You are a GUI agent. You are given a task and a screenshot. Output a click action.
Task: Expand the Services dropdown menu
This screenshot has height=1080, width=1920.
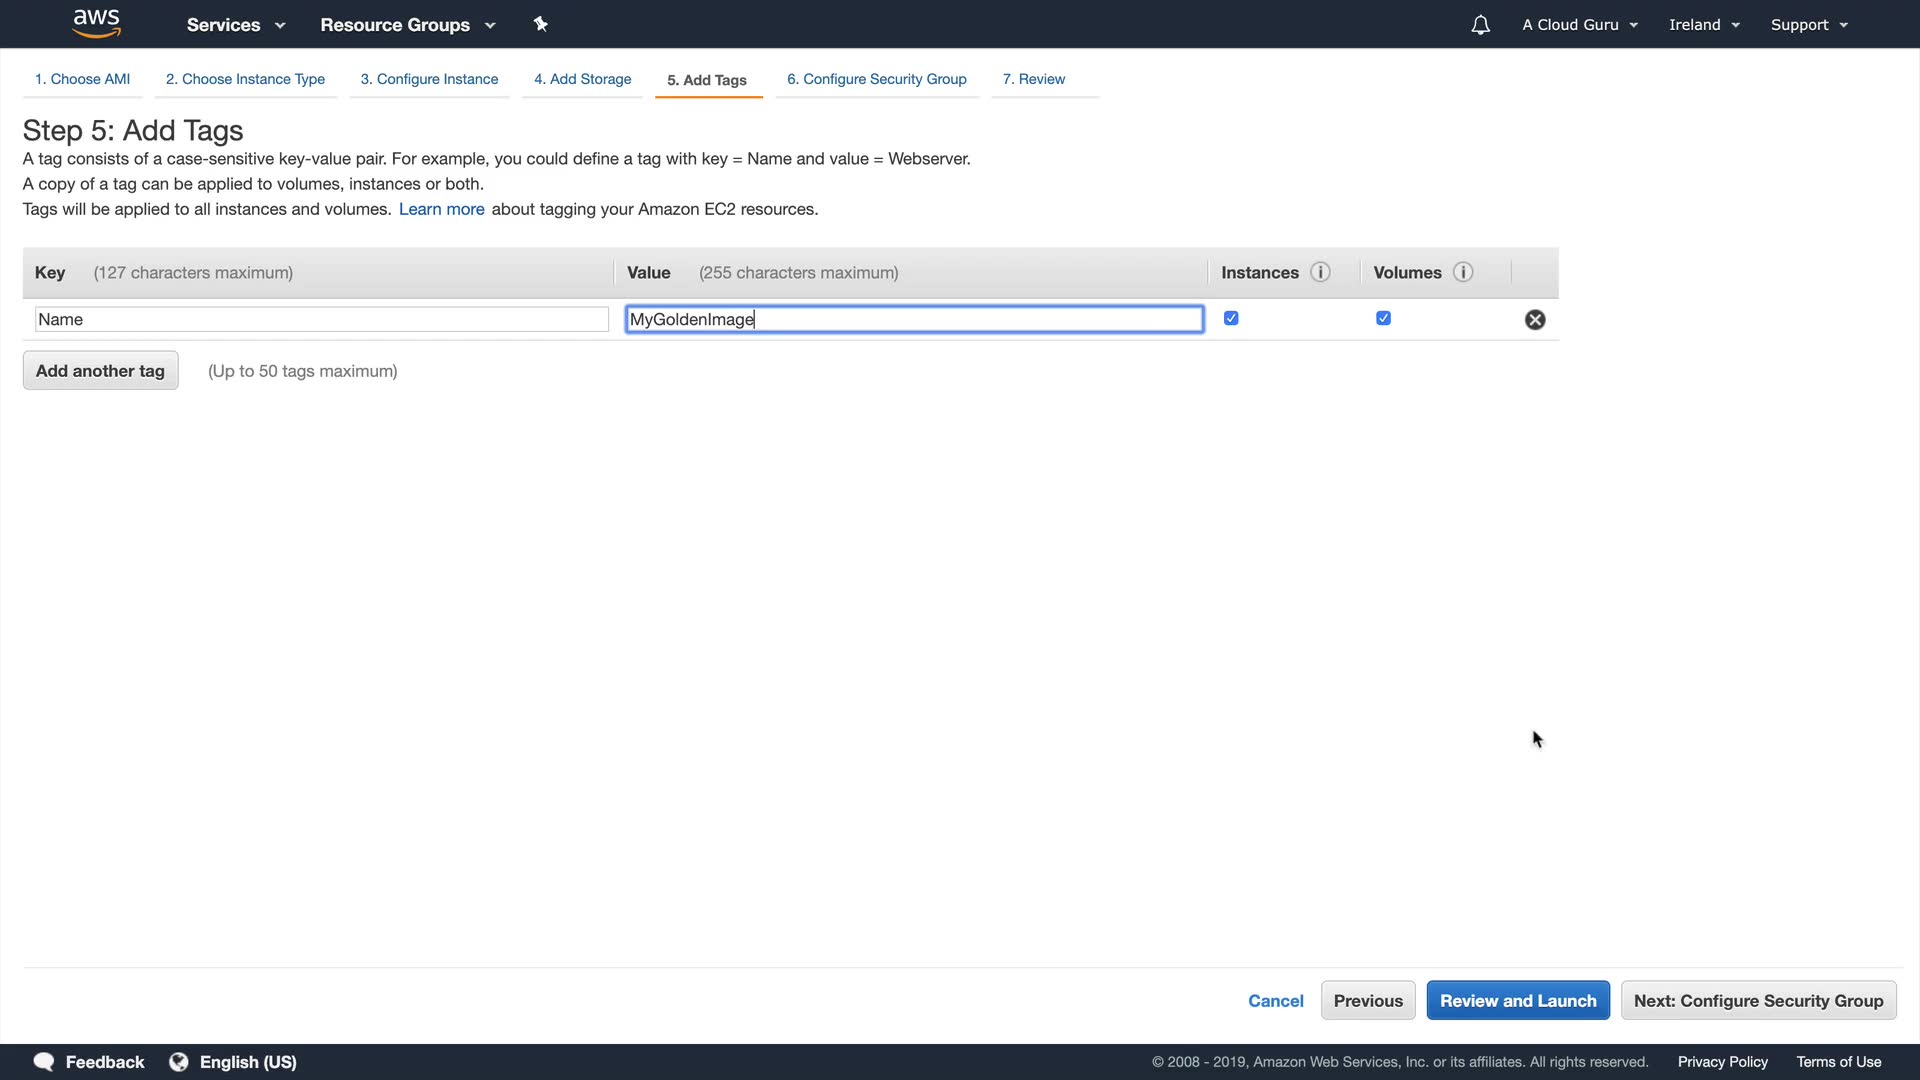pos(235,25)
